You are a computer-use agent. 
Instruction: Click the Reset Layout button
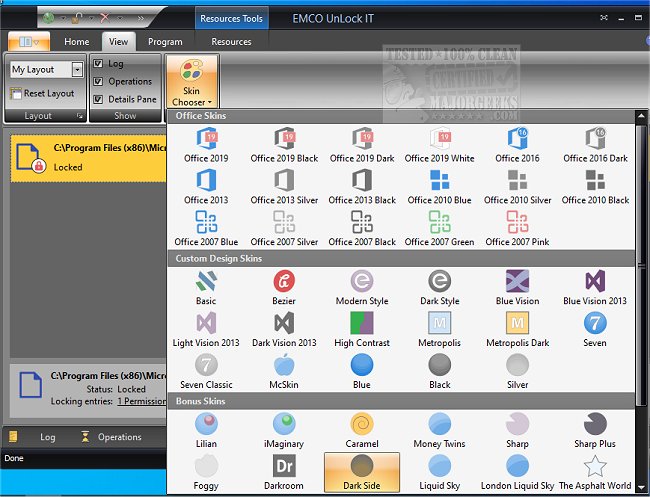click(x=42, y=93)
